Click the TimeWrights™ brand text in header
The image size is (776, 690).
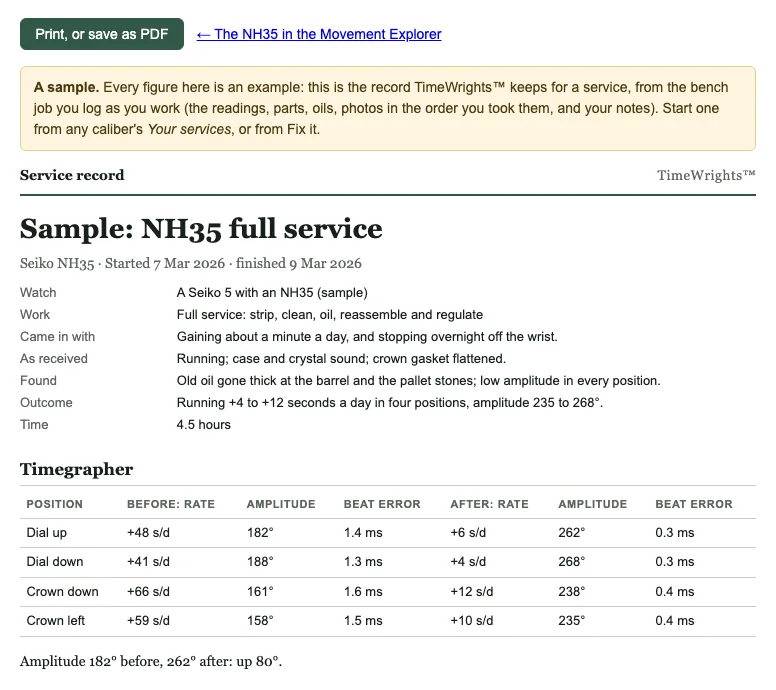pos(706,175)
